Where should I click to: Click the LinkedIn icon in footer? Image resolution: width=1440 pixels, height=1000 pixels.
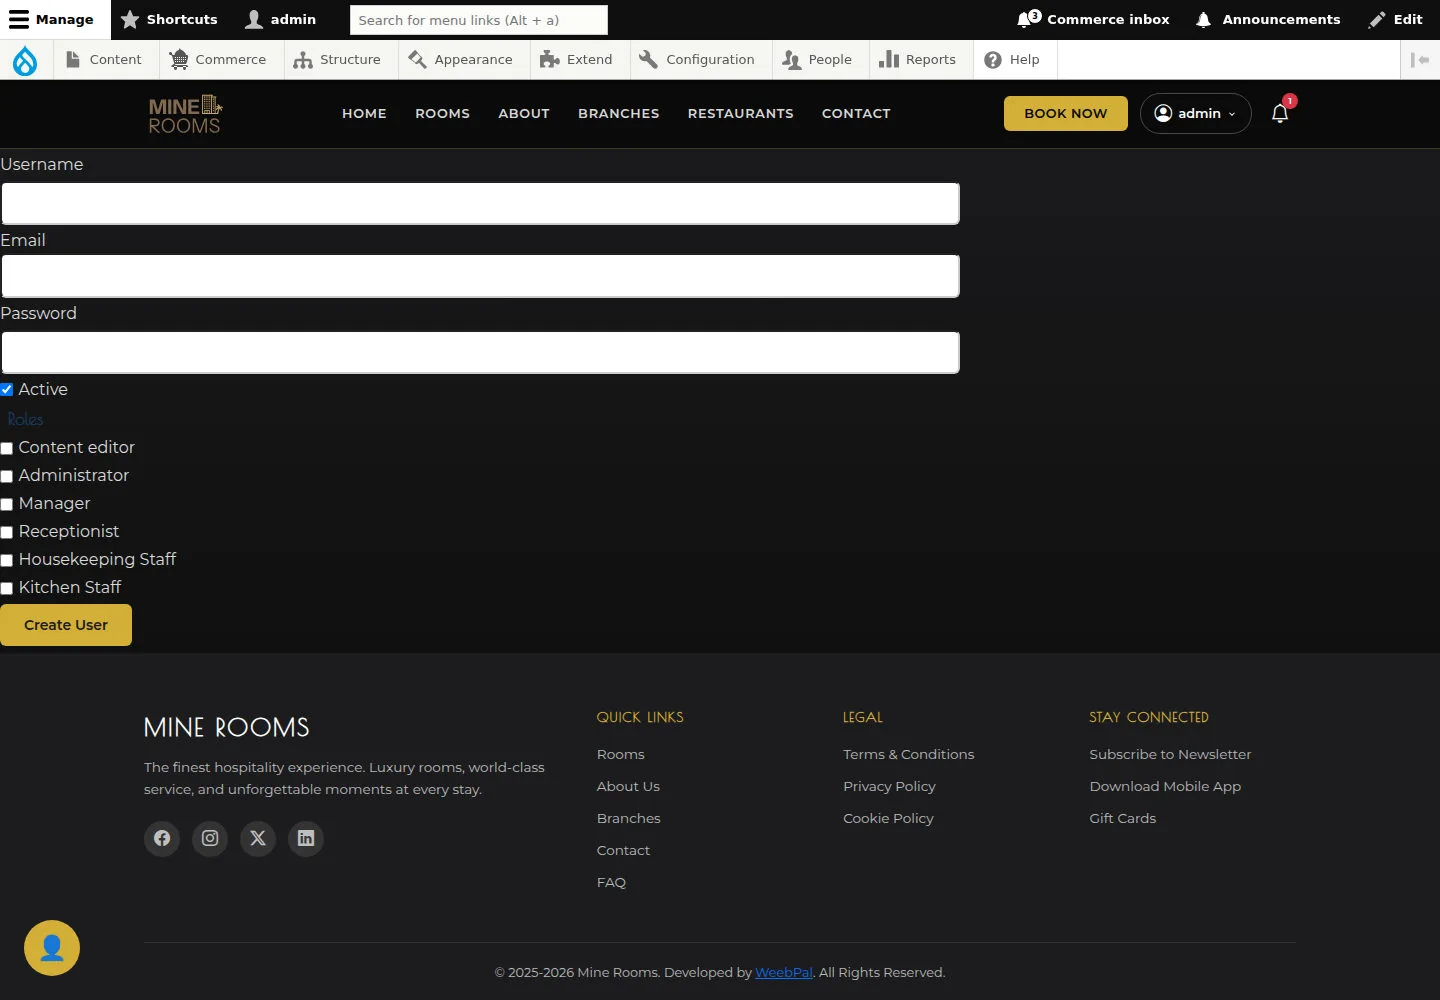click(x=306, y=838)
